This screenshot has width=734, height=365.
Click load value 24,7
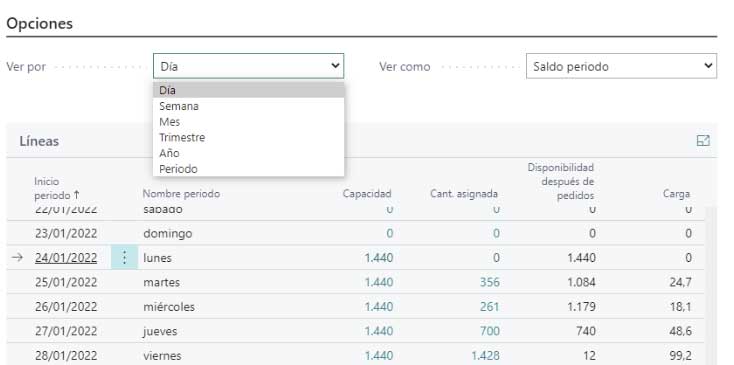pos(681,282)
